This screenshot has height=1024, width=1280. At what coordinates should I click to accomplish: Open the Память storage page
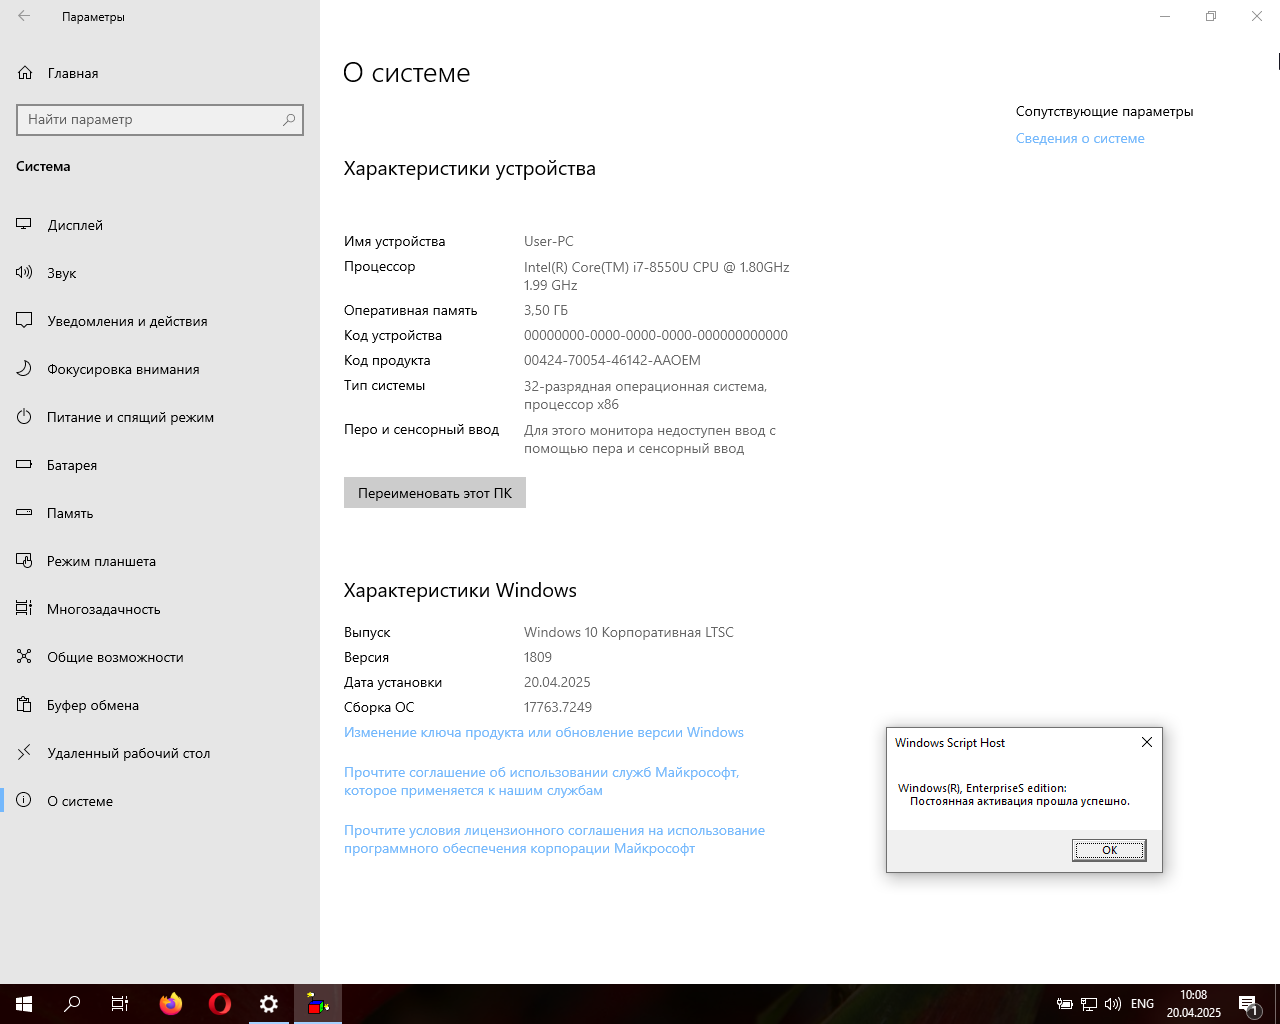[x=160, y=513]
